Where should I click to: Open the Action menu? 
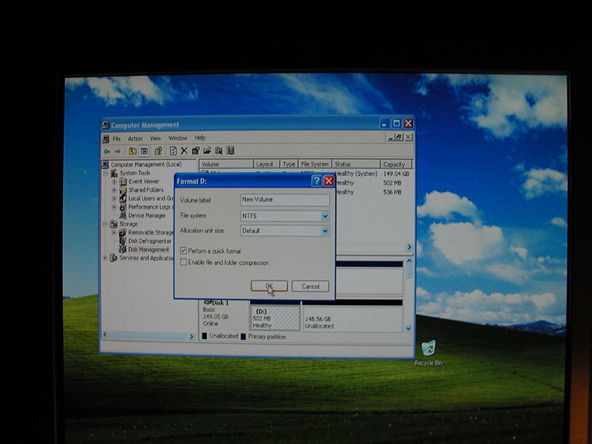coord(135,139)
